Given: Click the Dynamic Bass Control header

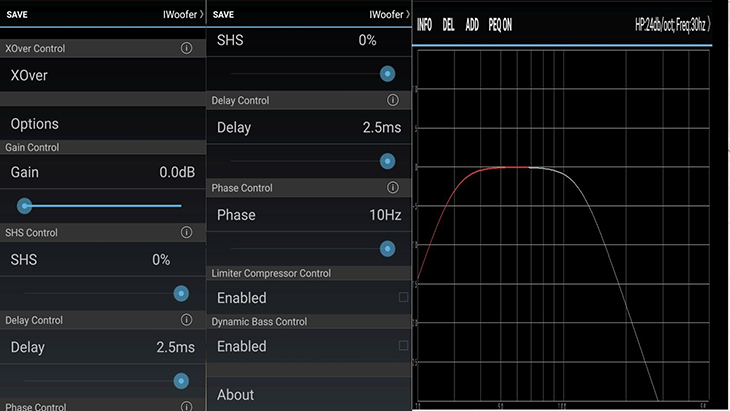Looking at the screenshot, I should coord(309,322).
